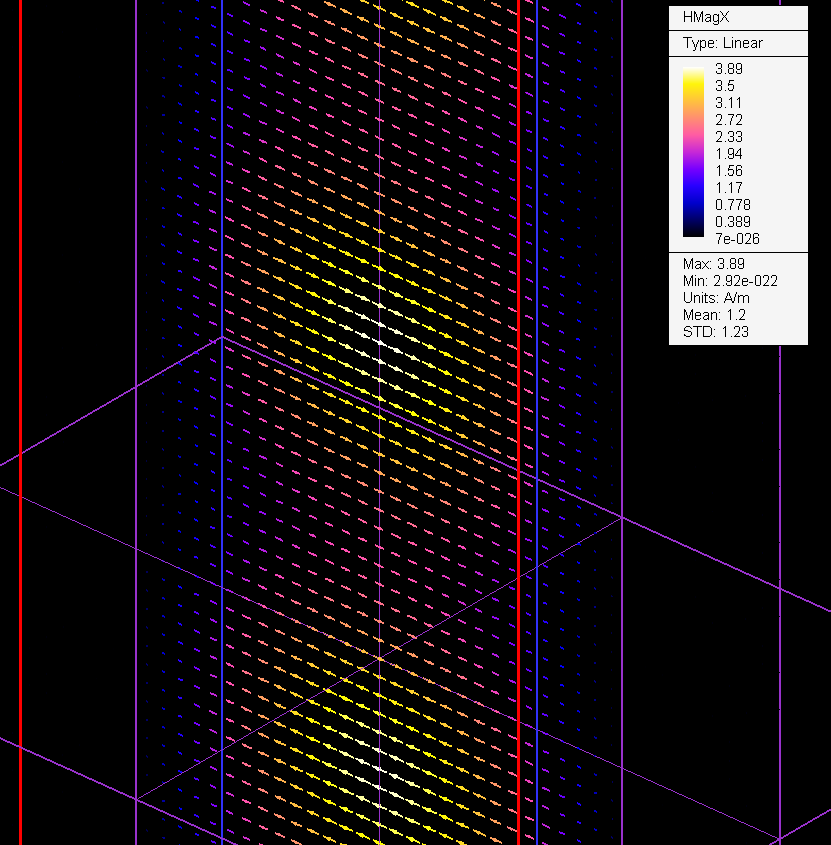Click the Type: Linear scale label

(722, 43)
